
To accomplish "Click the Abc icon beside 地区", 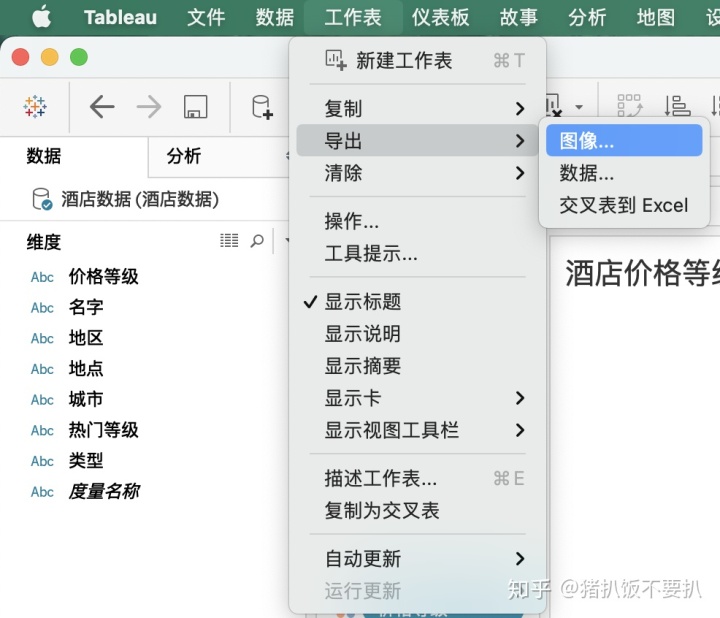I will pos(42,339).
